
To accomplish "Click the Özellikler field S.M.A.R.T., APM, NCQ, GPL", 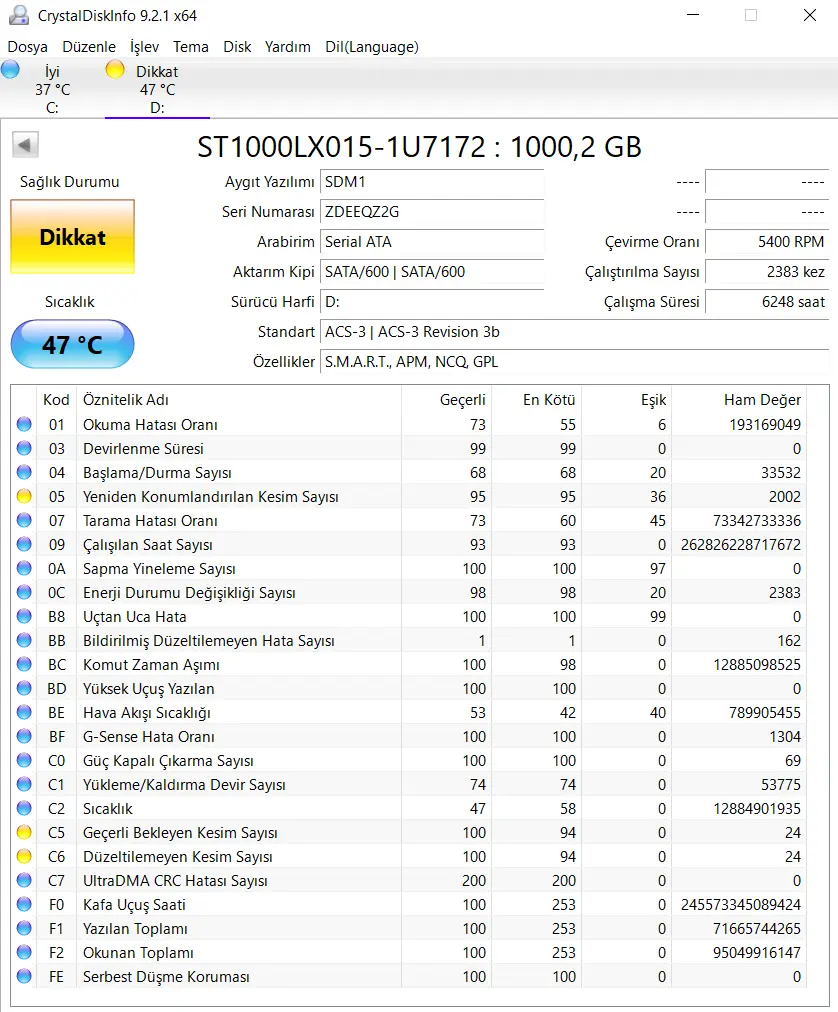I will point(574,362).
